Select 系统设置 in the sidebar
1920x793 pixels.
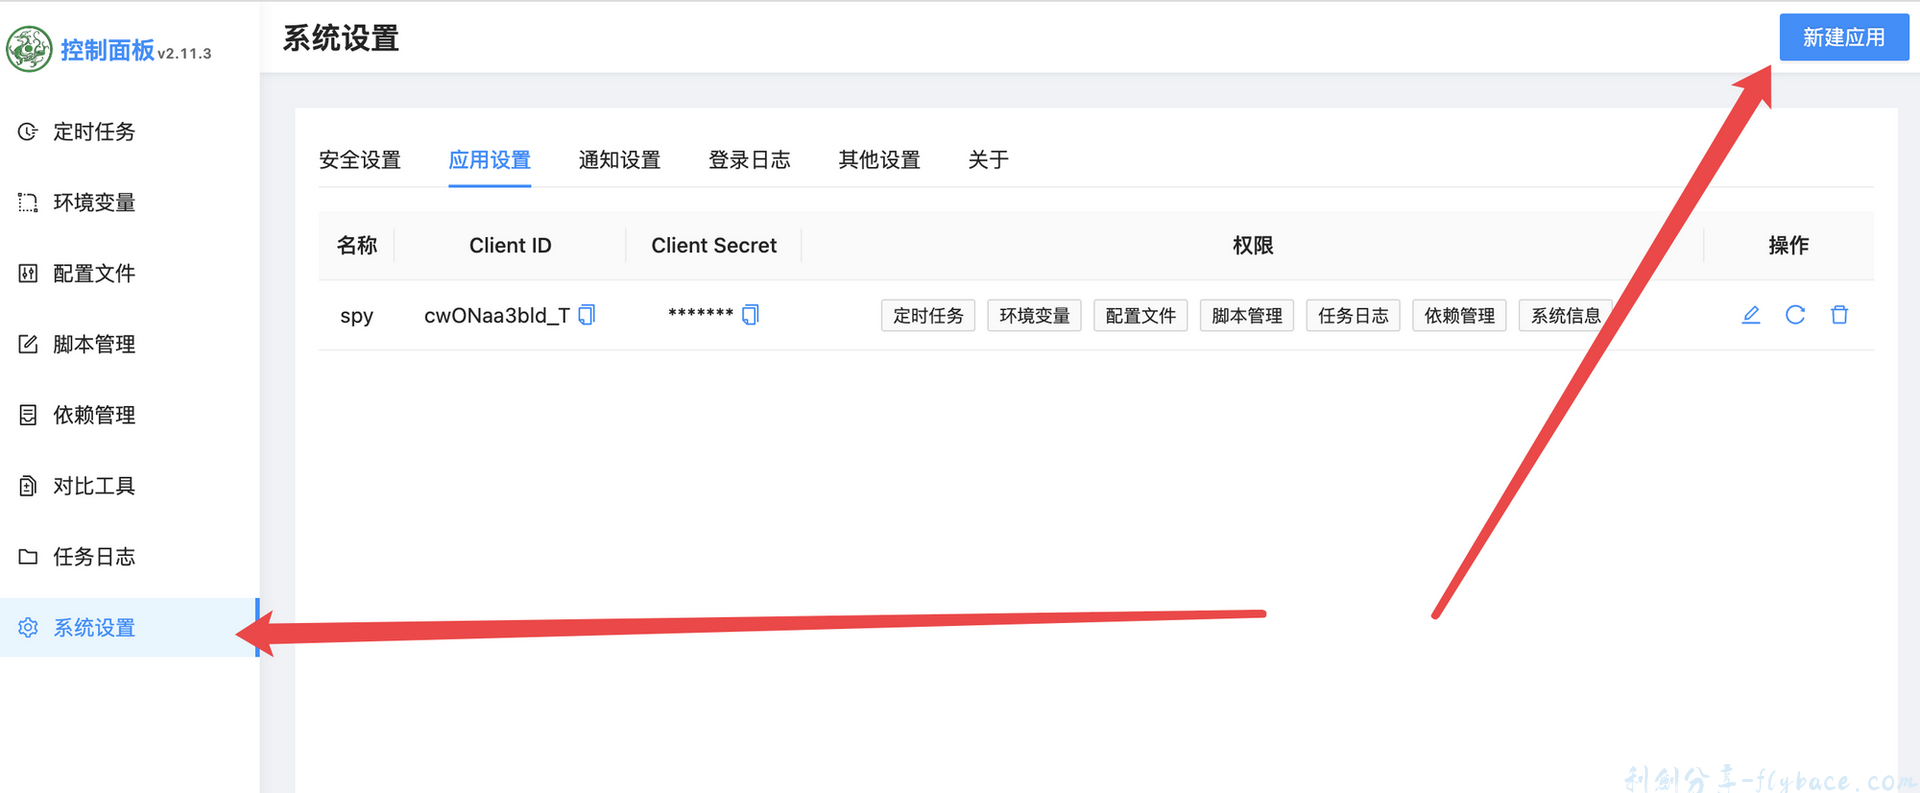(130, 628)
